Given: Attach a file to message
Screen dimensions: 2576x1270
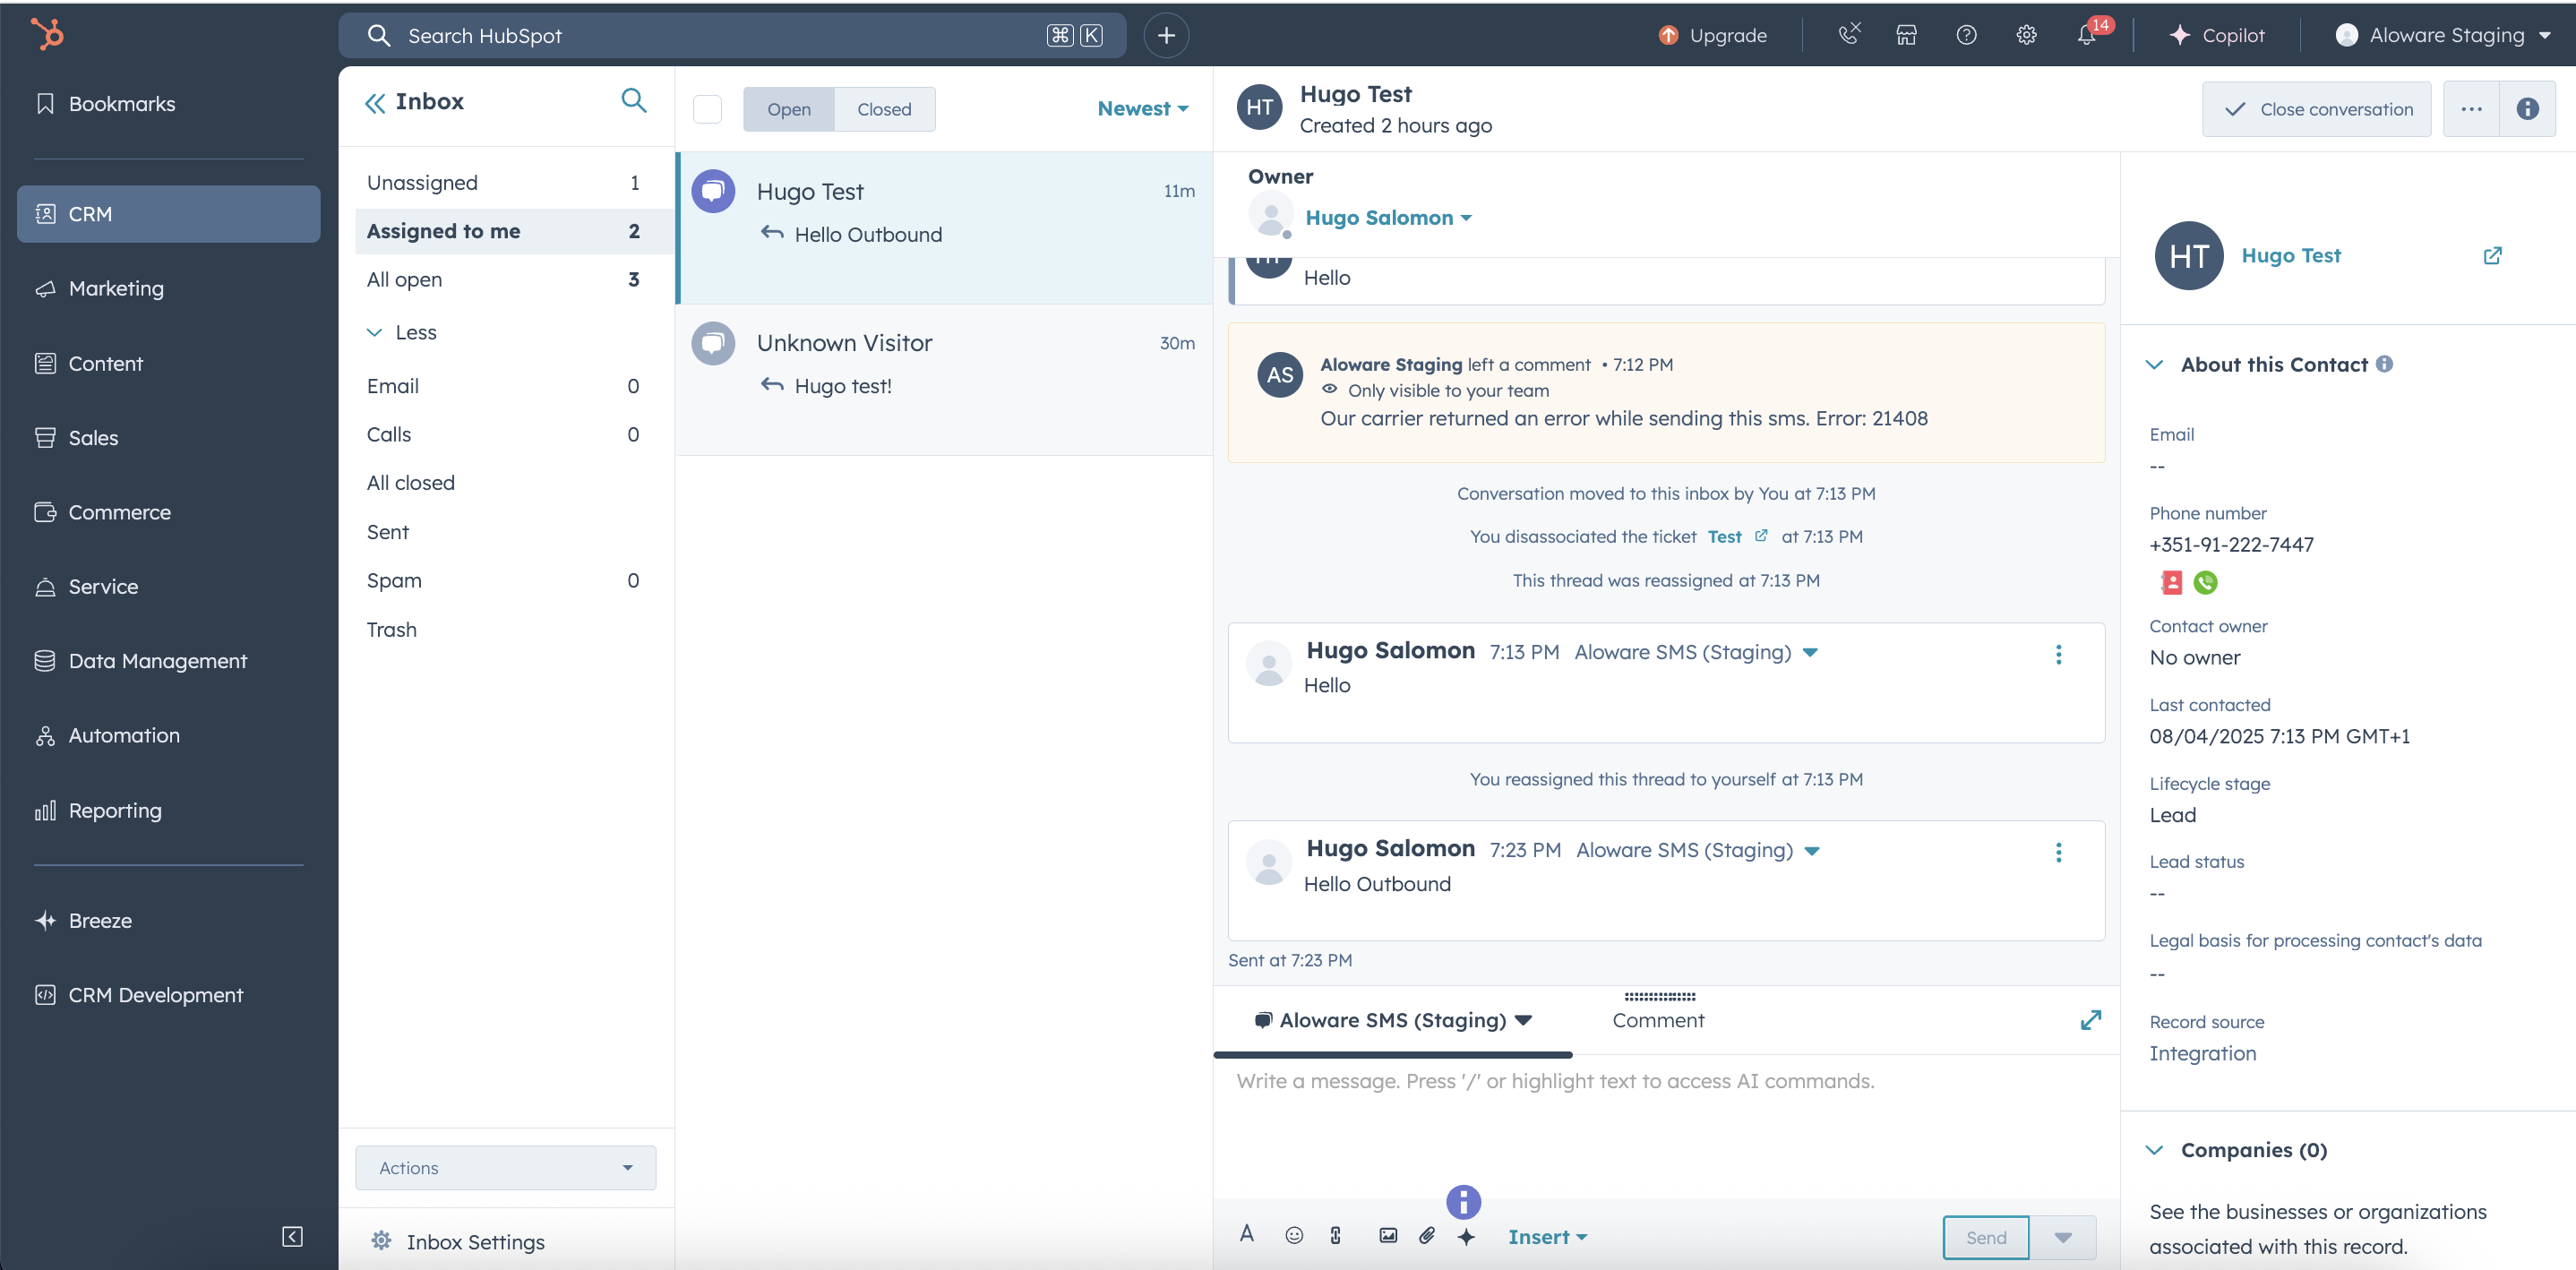Looking at the screenshot, I should pyautogui.click(x=1427, y=1235).
